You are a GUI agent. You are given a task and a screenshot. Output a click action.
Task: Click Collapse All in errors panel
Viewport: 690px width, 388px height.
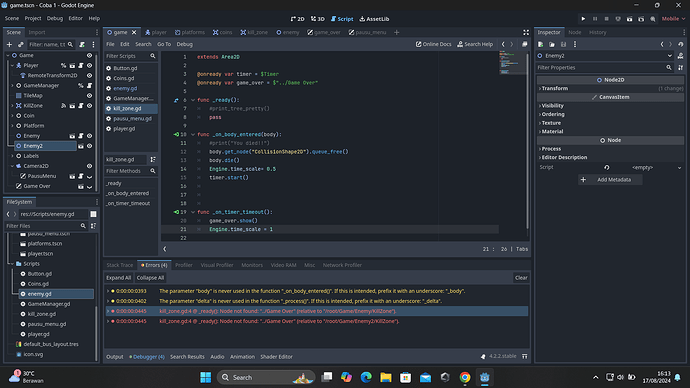[x=150, y=278]
